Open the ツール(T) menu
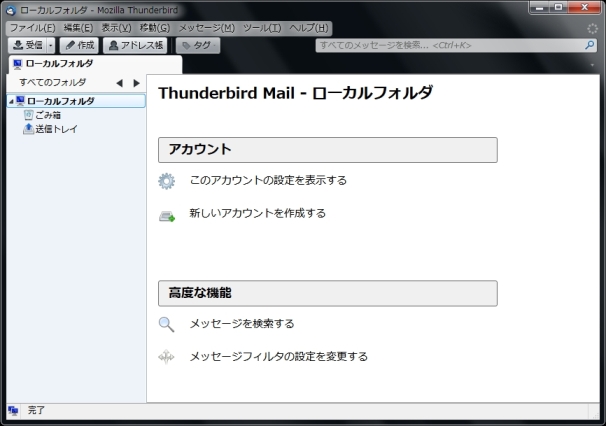 tap(262, 28)
